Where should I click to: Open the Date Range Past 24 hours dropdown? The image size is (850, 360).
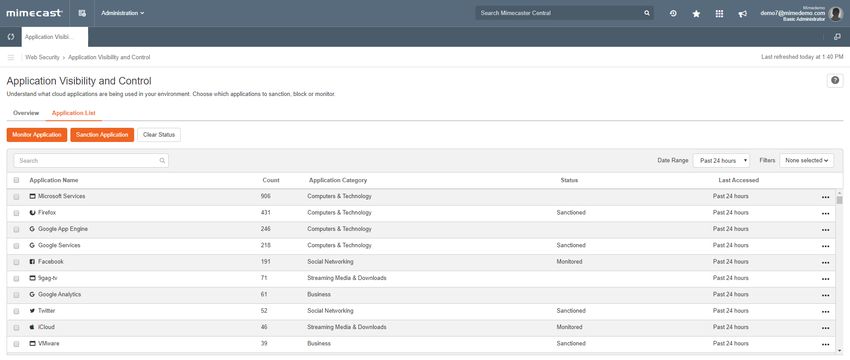tap(722, 160)
